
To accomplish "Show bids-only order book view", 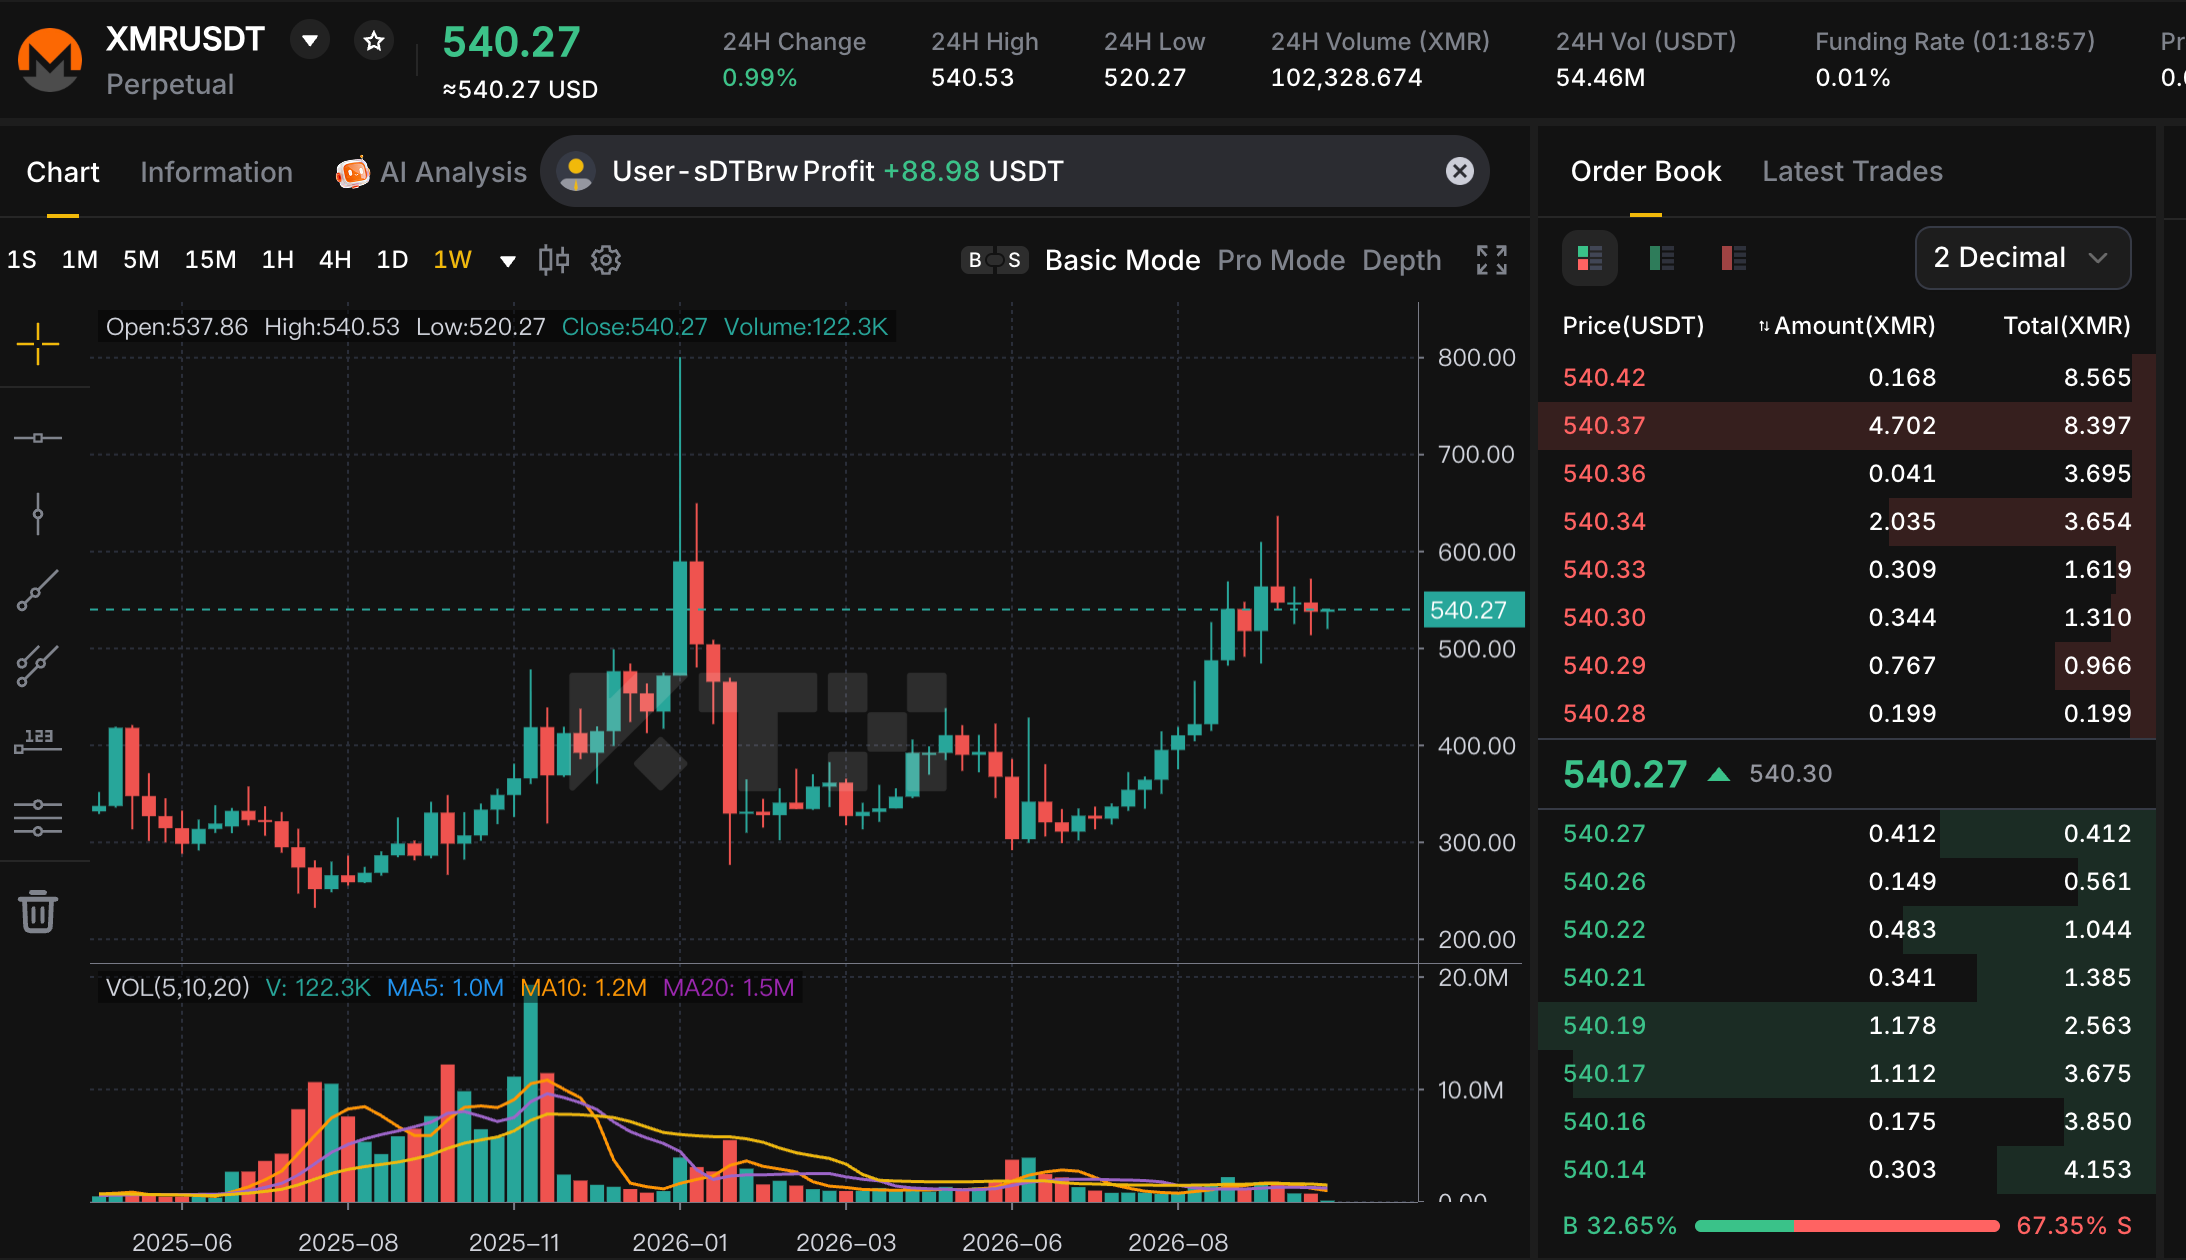I will [x=1662, y=258].
